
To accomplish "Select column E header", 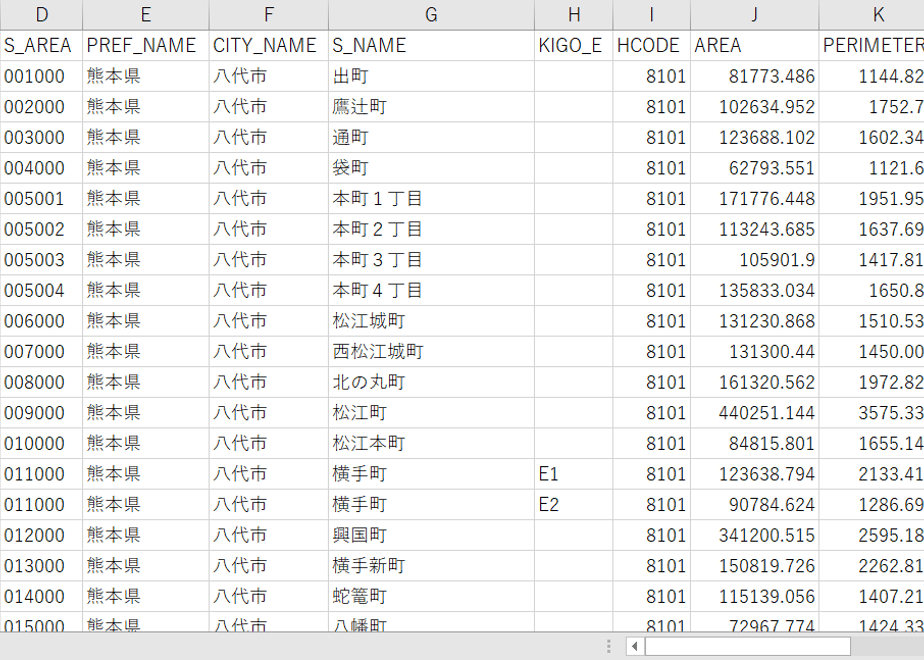I will [x=146, y=15].
